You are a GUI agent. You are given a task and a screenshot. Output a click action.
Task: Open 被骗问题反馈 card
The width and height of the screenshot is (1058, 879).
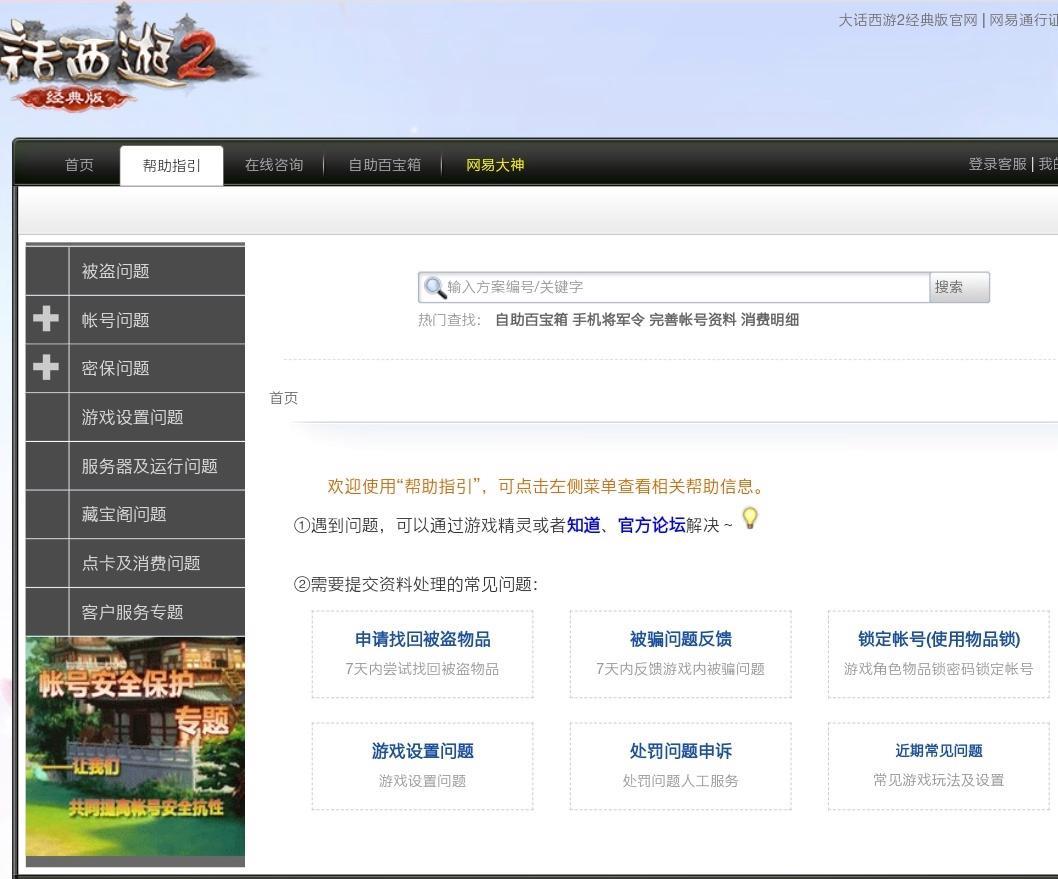point(680,654)
